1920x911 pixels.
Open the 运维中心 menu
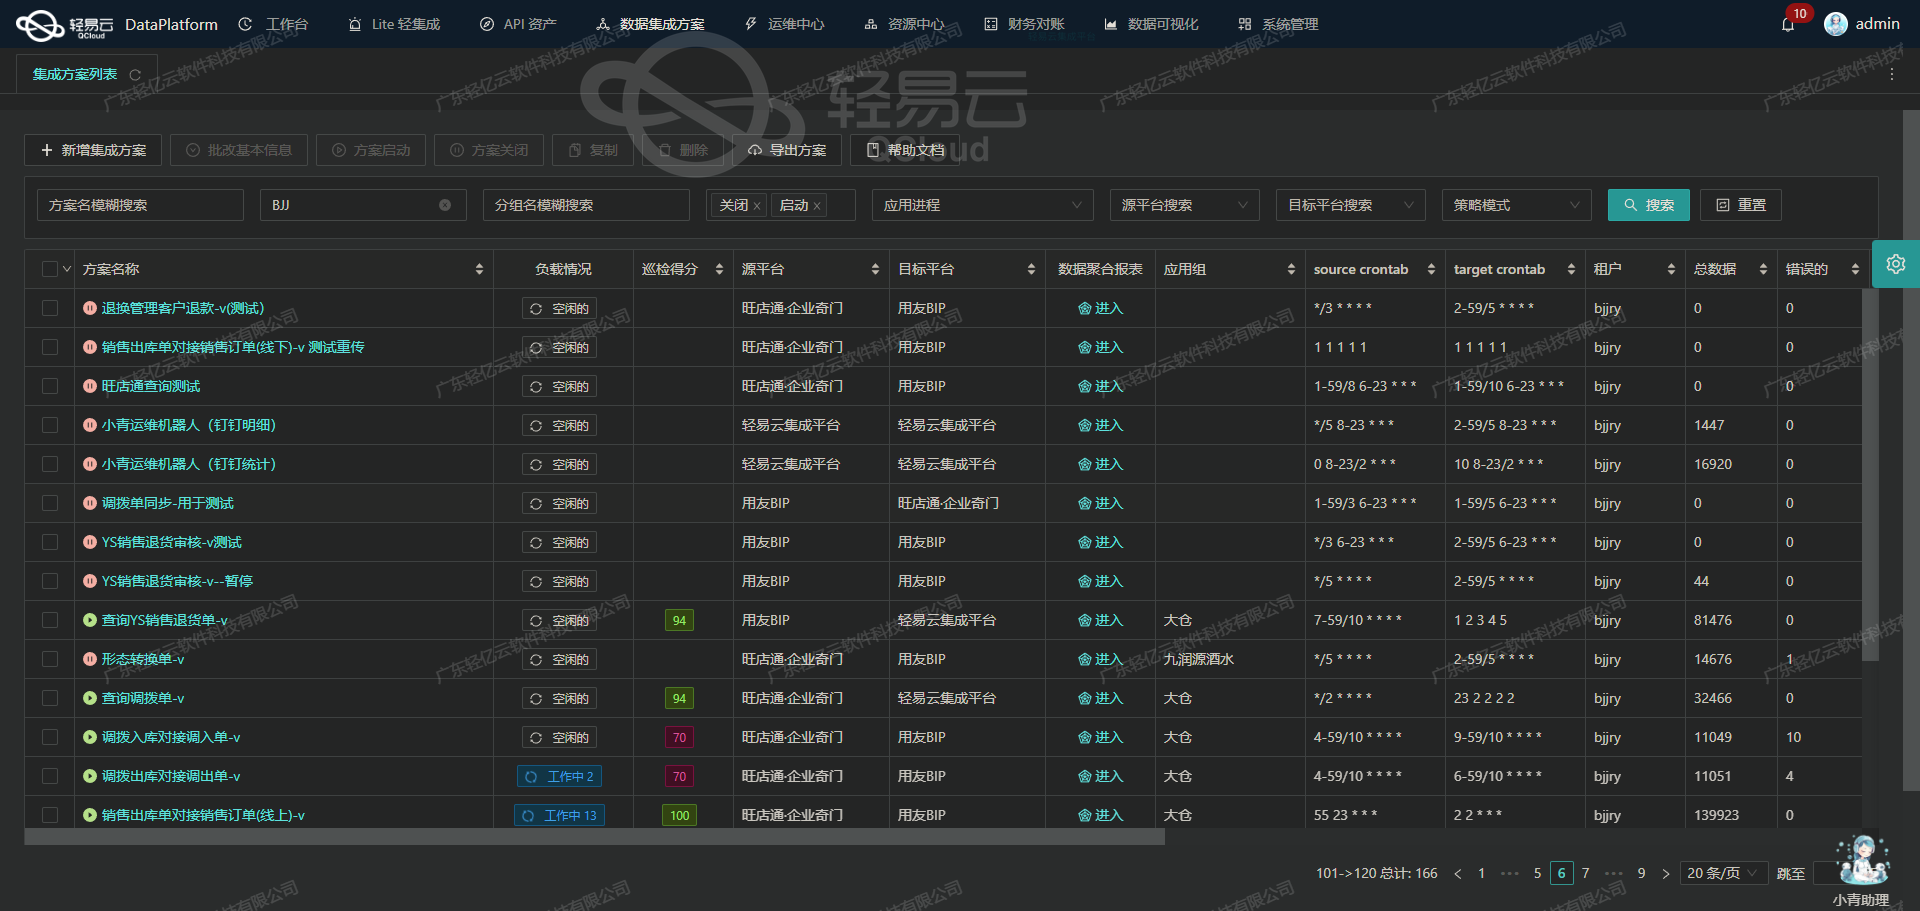(x=785, y=24)
